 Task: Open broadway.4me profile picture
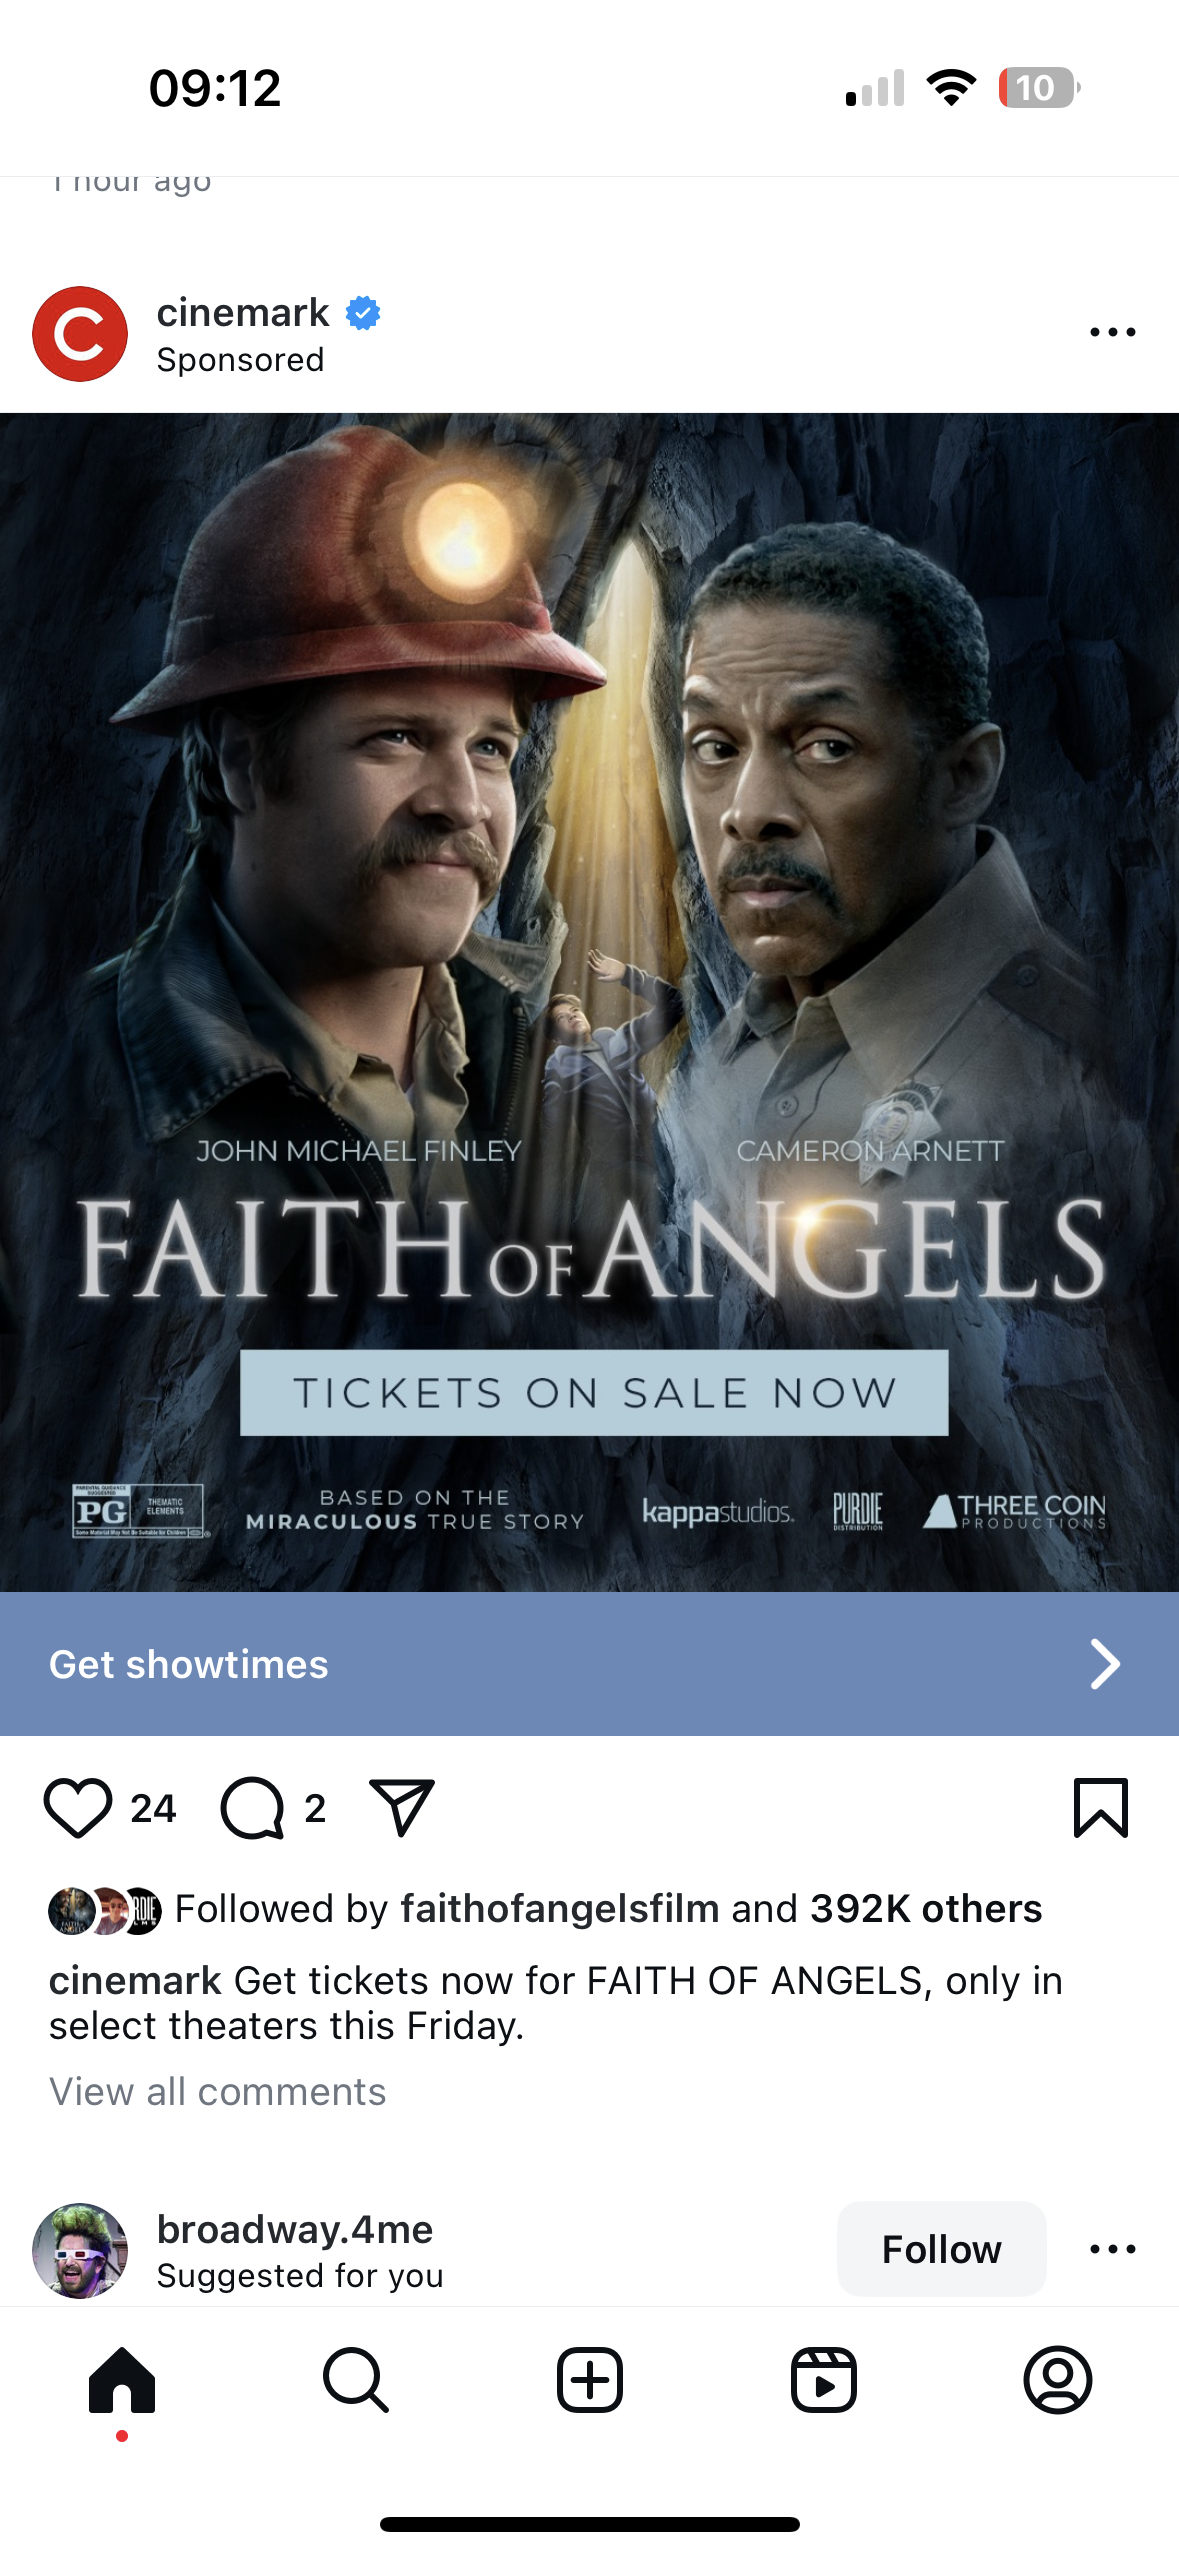80,2251
